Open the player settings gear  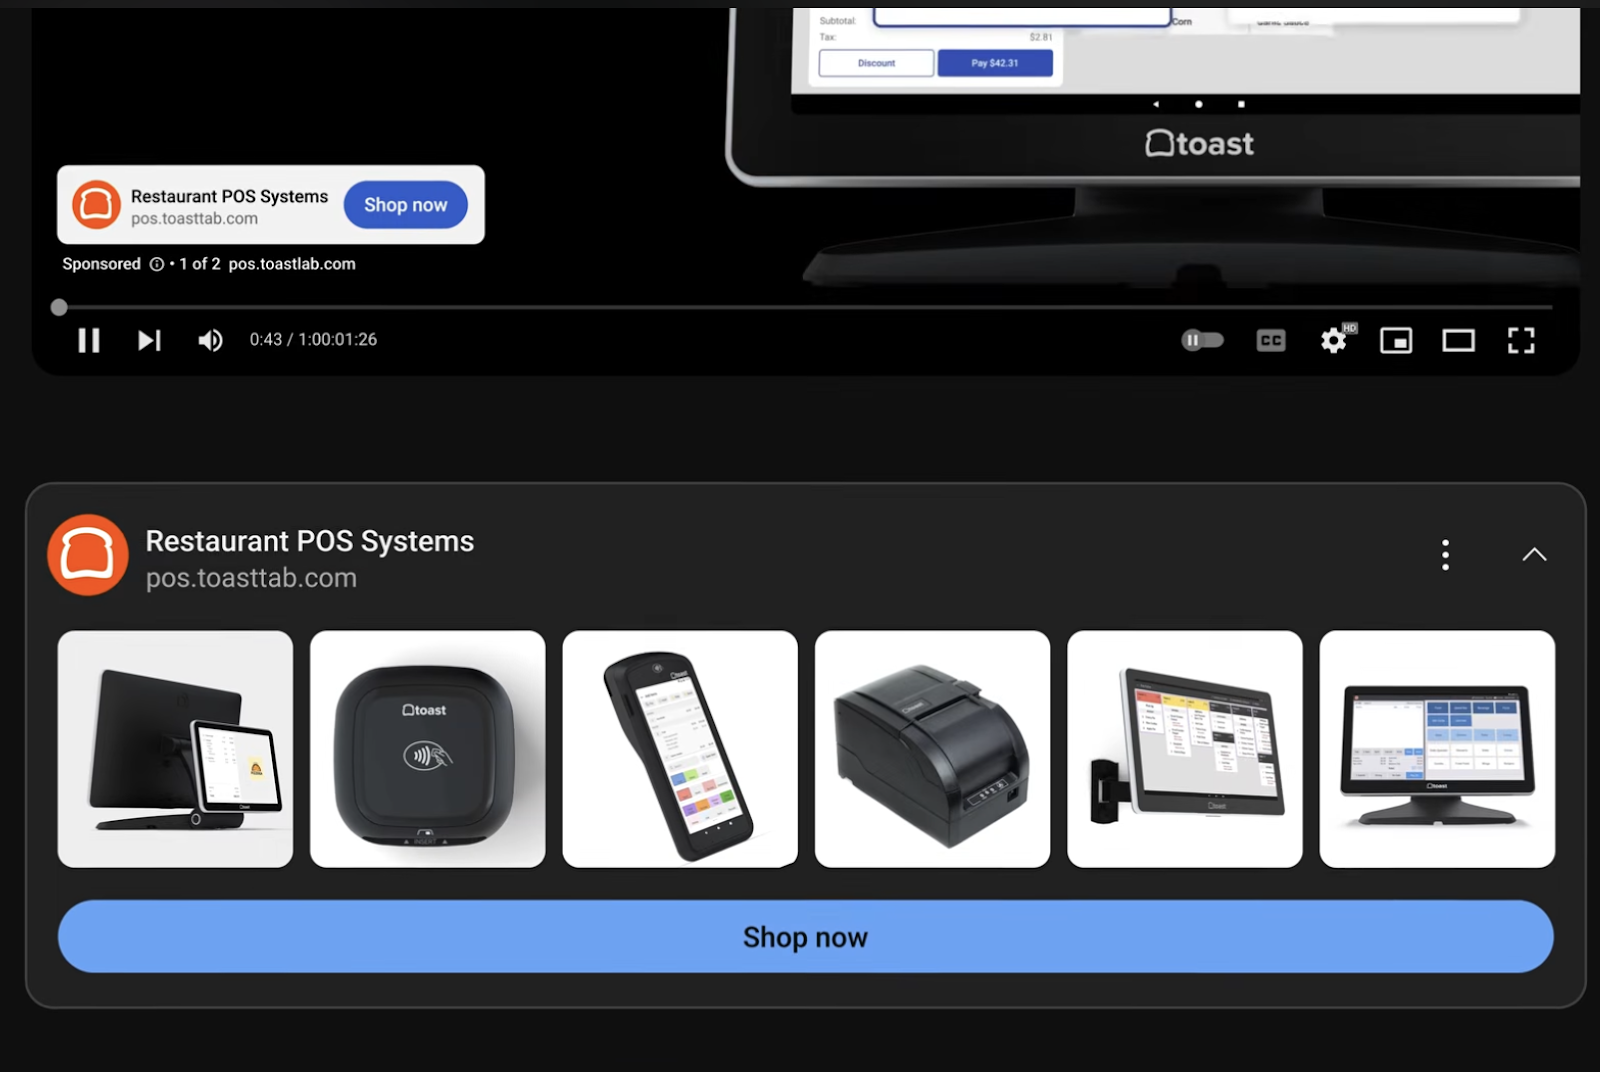click(1334, 341)
